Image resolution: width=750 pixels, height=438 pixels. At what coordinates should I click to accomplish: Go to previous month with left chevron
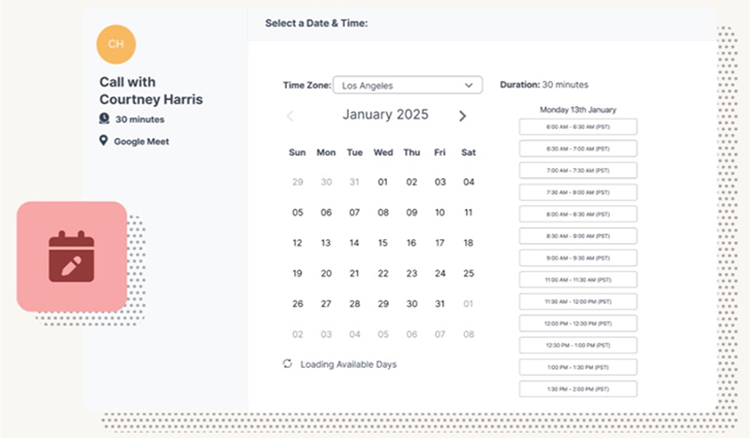point(290,116)
